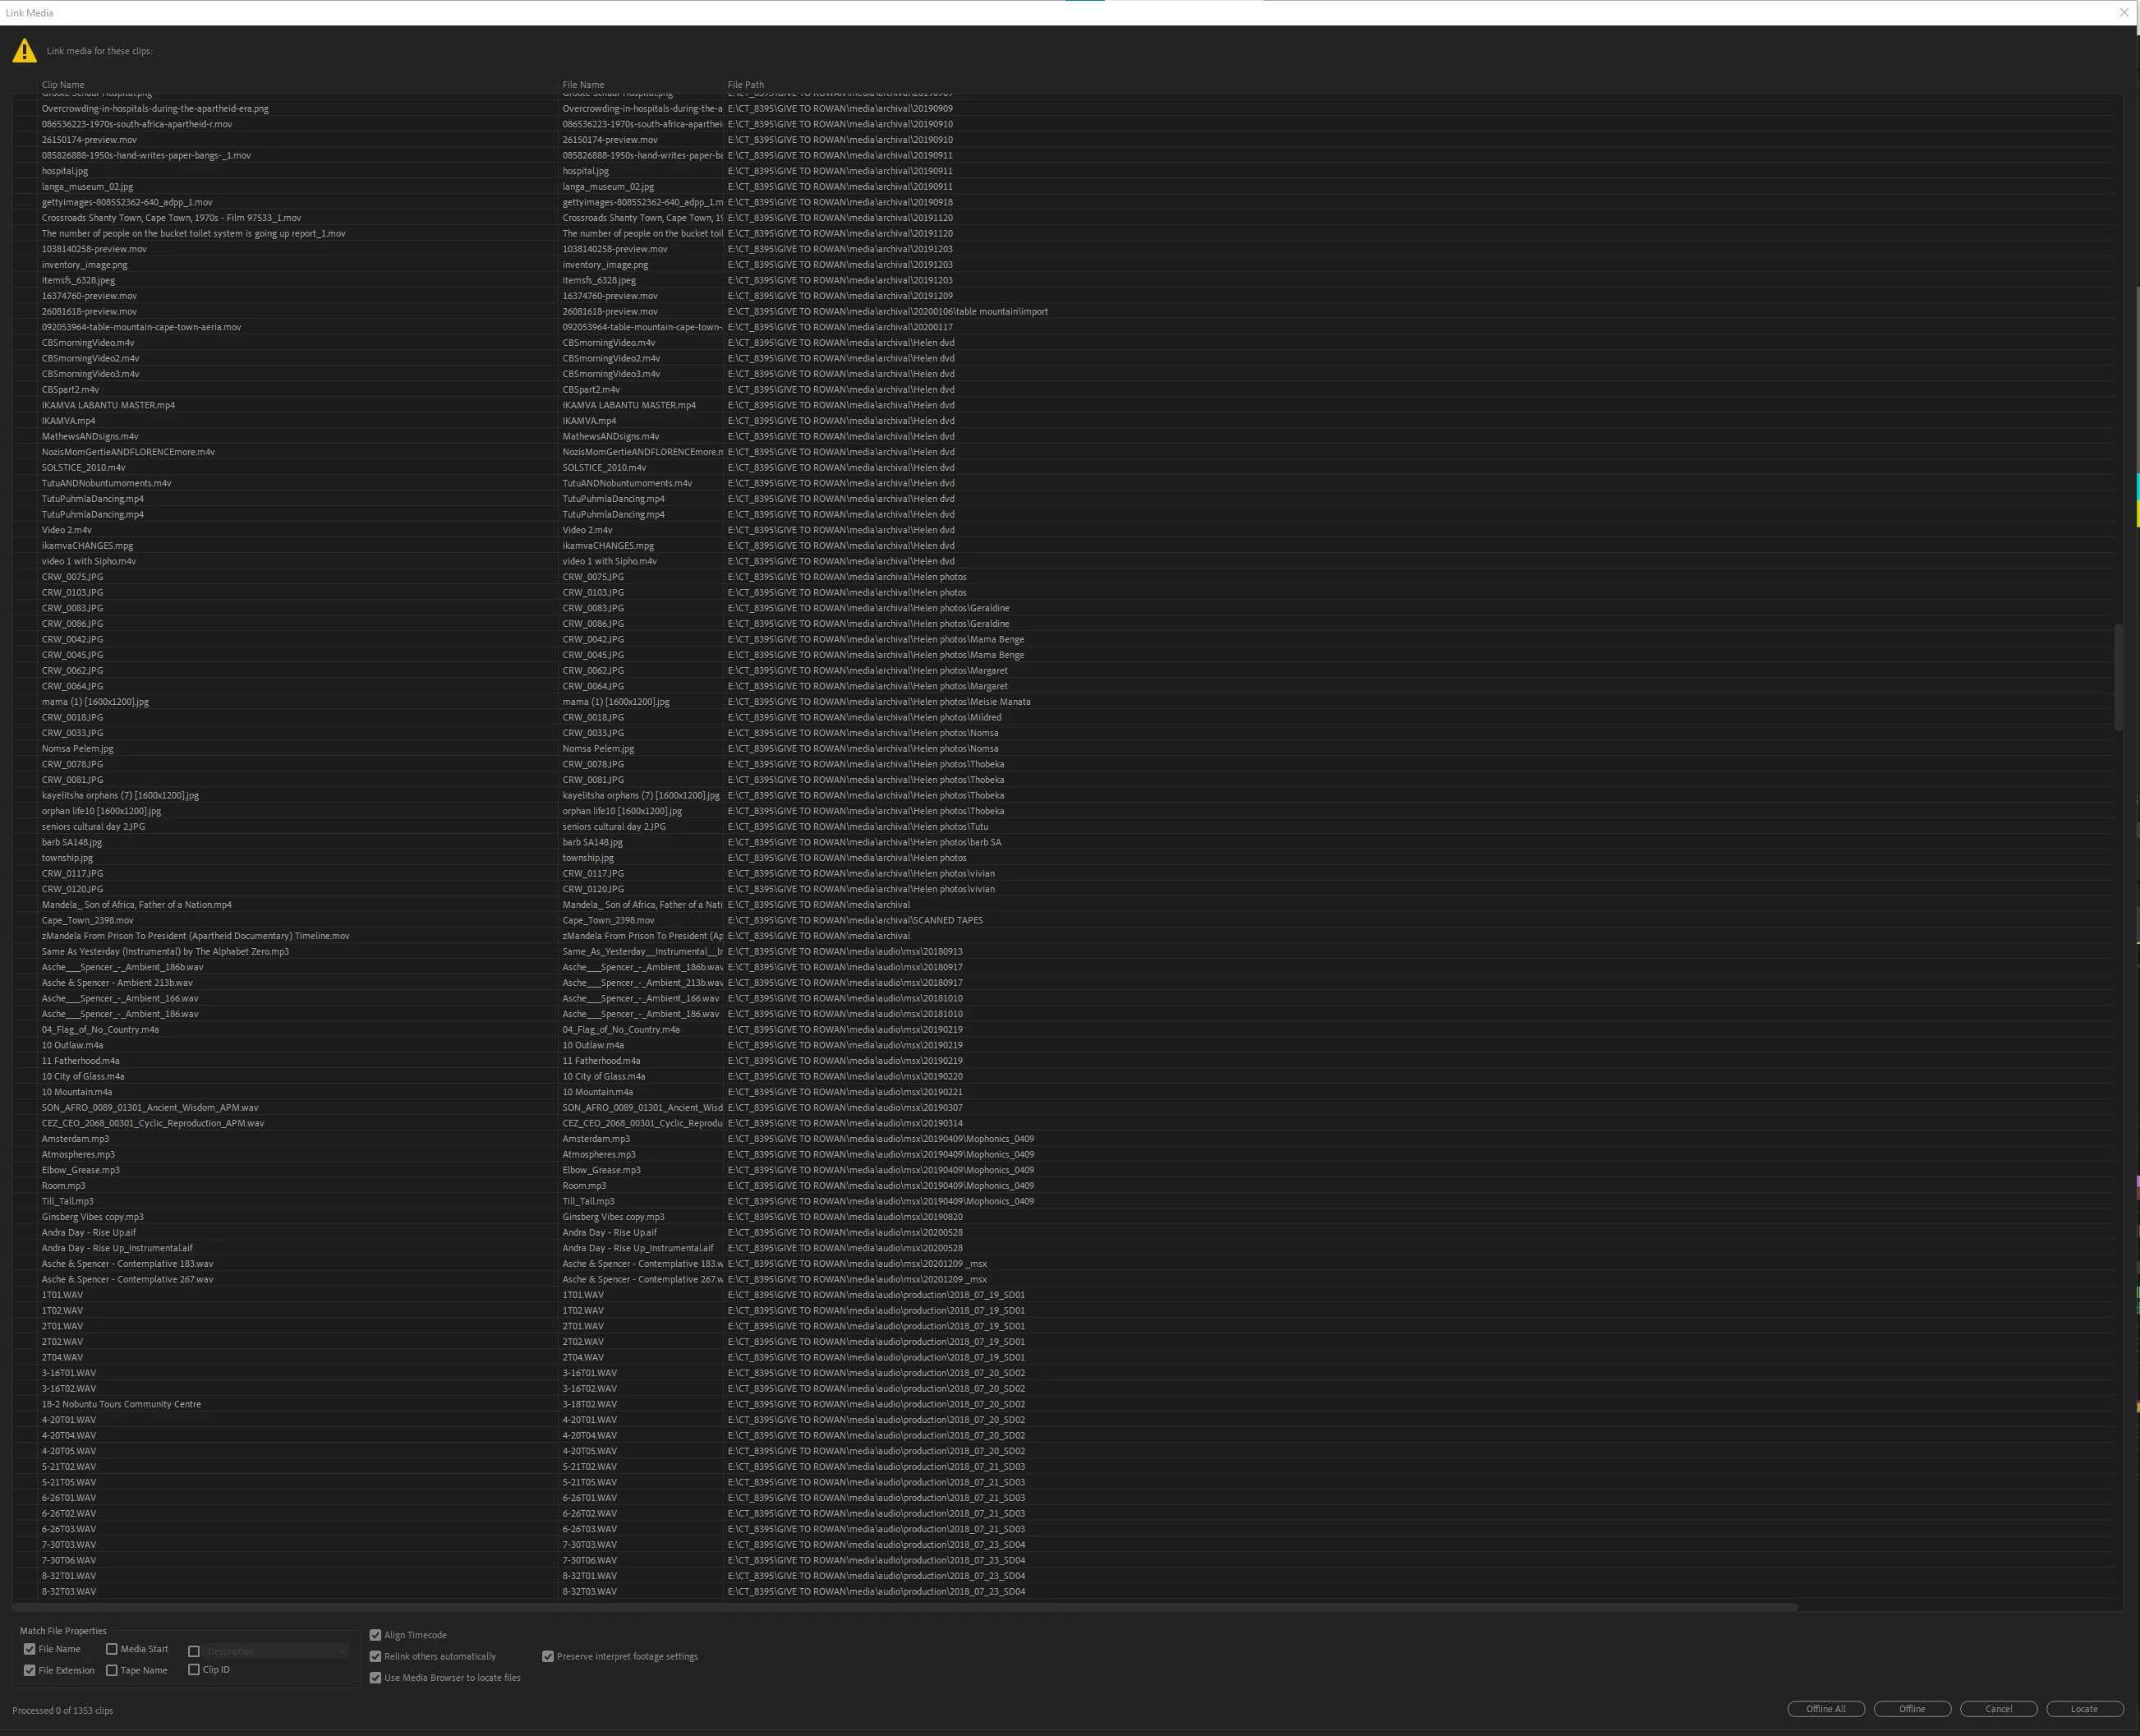Uncheck the File Name checkbox
Image resolution: width=2140 pixels, height=1736 pixels.
(30, 1649)
